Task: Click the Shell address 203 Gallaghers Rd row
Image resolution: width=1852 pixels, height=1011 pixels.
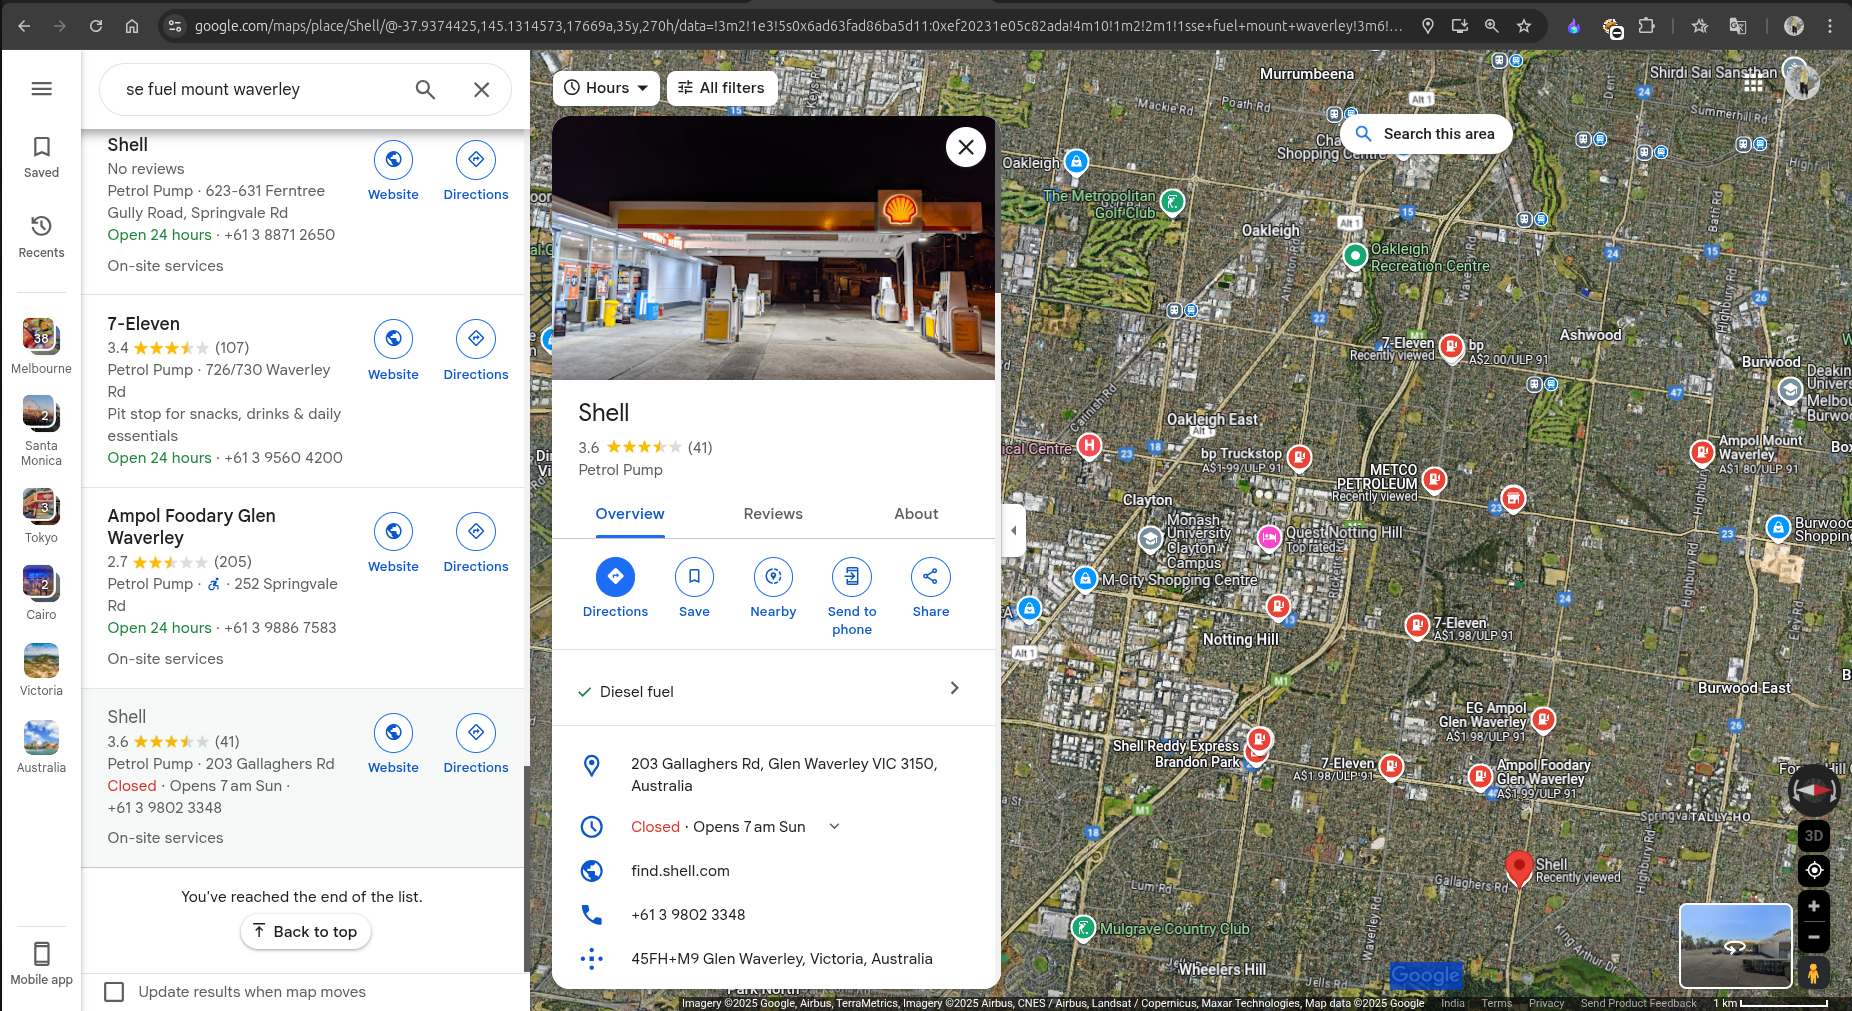Action: 774,775
